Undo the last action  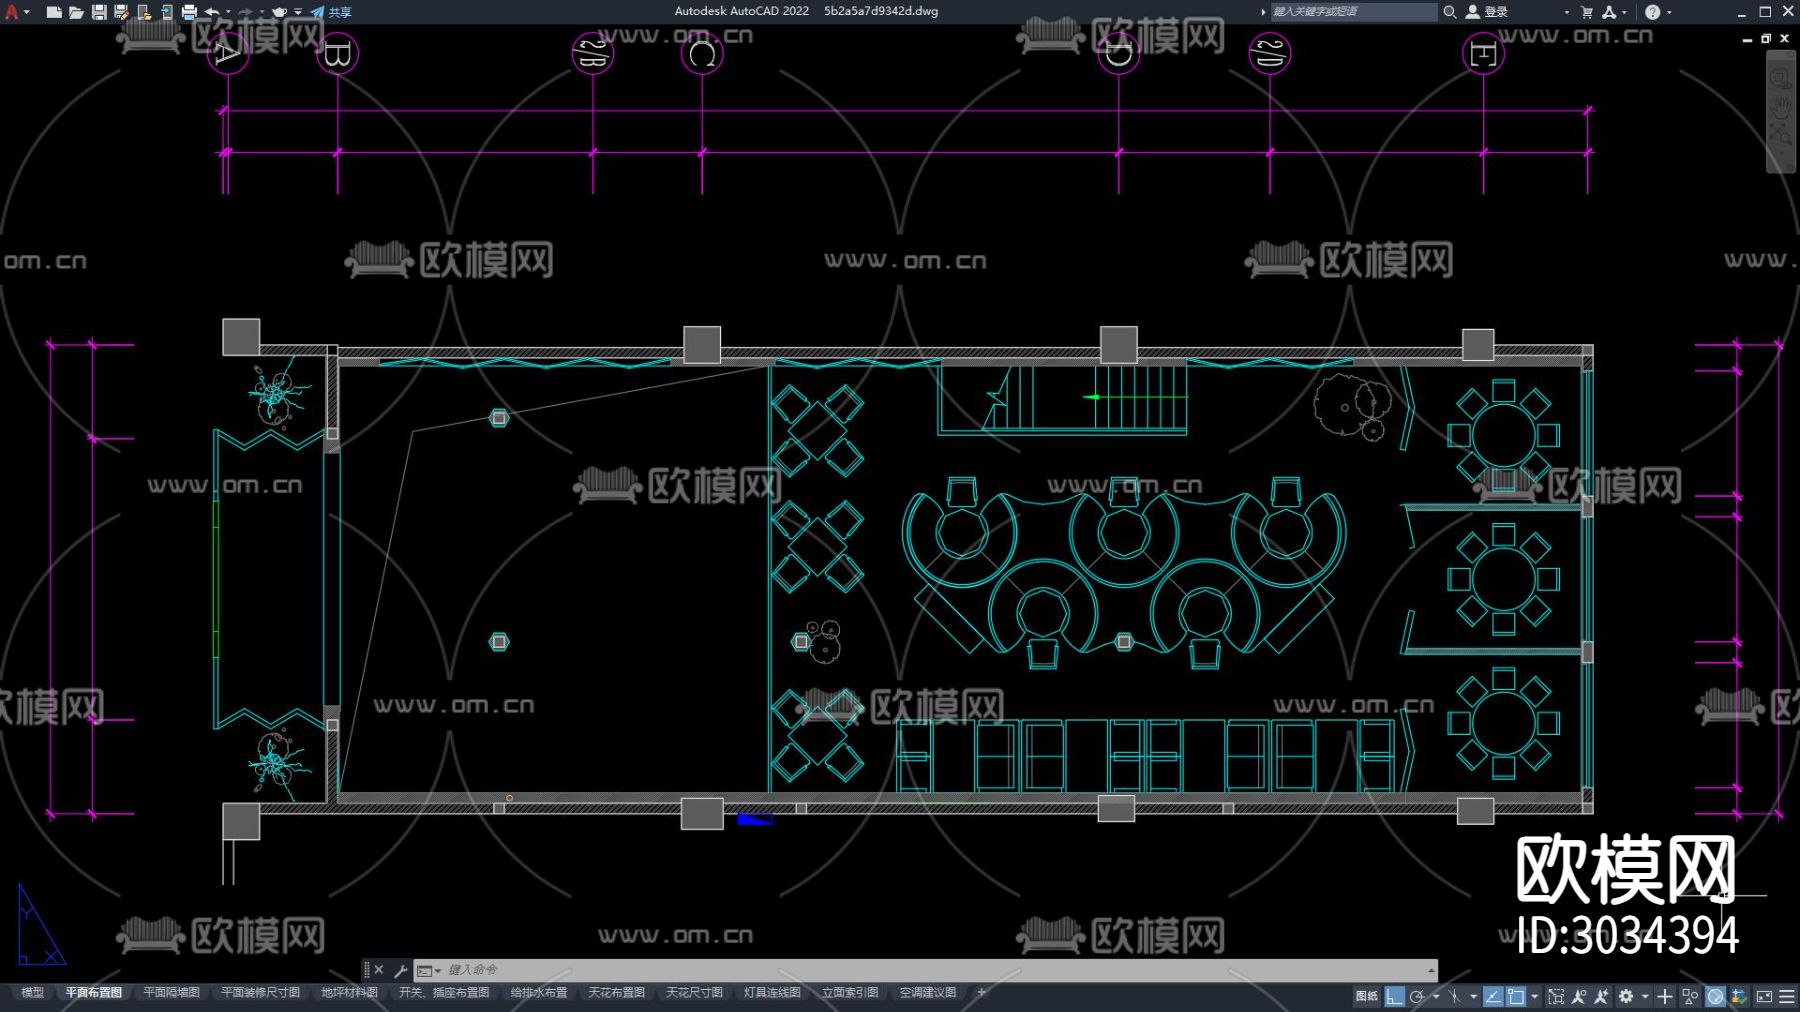(212, 12)
